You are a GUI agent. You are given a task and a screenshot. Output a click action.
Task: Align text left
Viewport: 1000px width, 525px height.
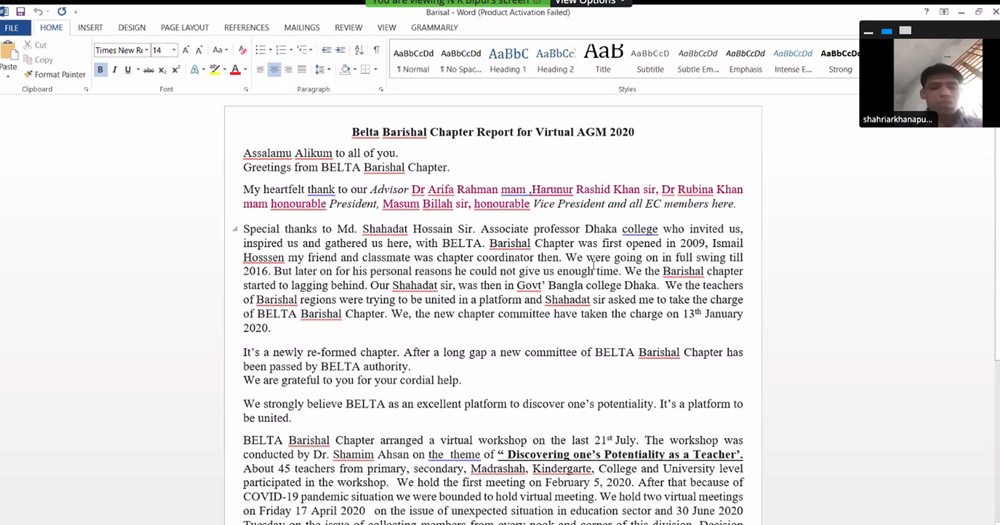pyautogui.click(x=260, y=70)
